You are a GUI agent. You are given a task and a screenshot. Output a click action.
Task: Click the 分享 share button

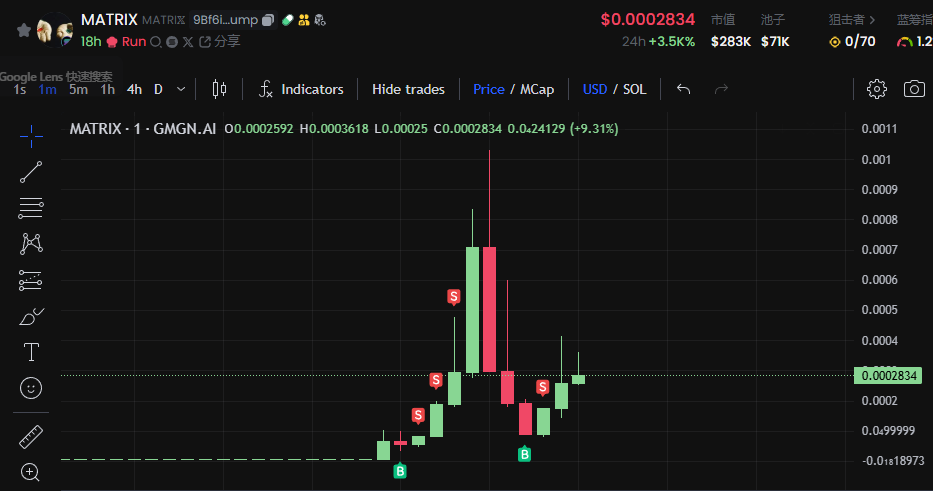click(220, 42)
